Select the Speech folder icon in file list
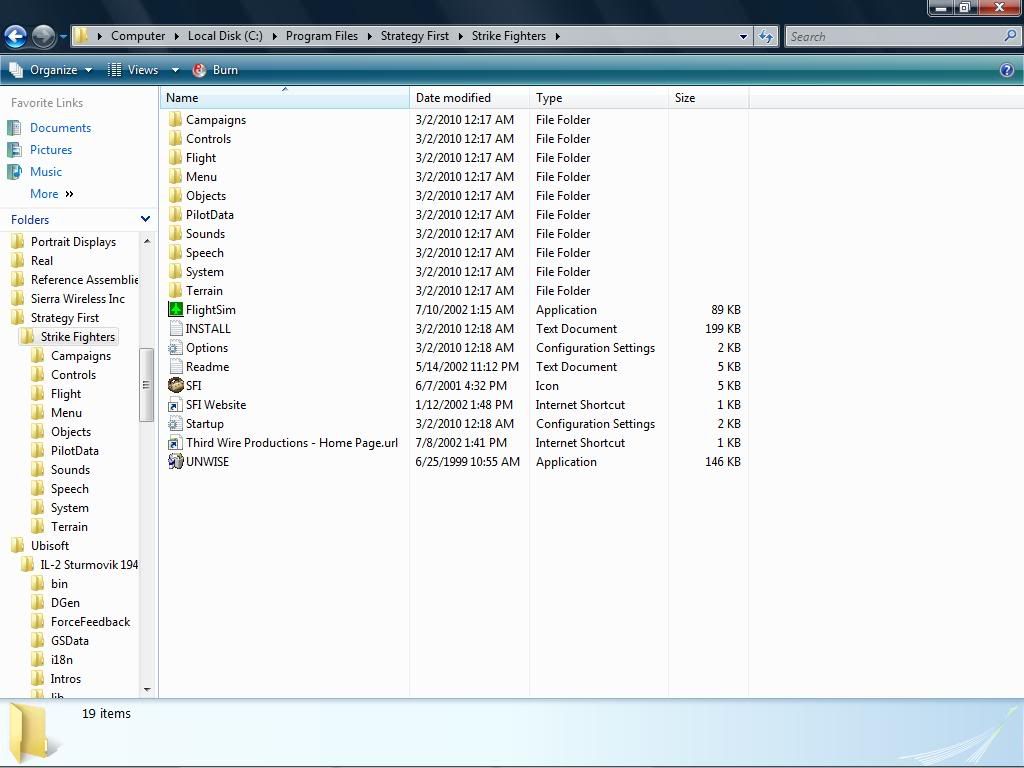The image size is (1024, 768). point(175,253)
